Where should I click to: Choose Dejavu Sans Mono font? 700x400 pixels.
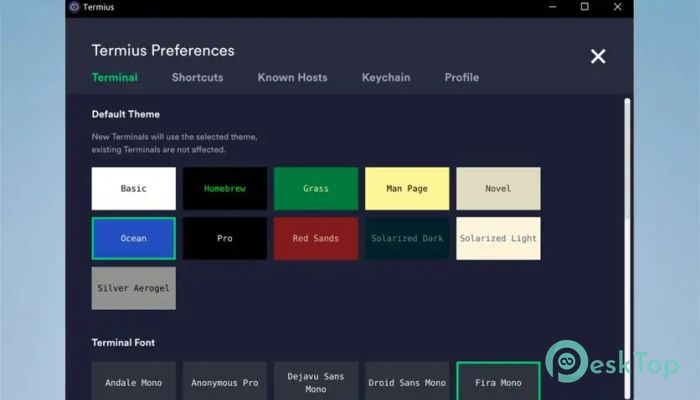316,382
